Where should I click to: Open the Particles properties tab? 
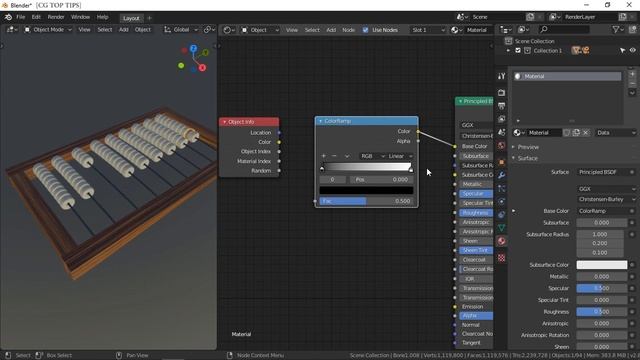point(502,188)
